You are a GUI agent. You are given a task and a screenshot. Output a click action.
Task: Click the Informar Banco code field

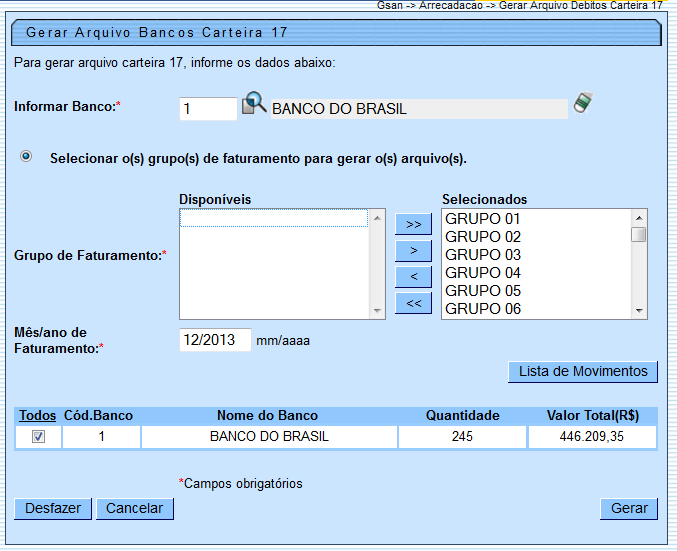[208, 108]
